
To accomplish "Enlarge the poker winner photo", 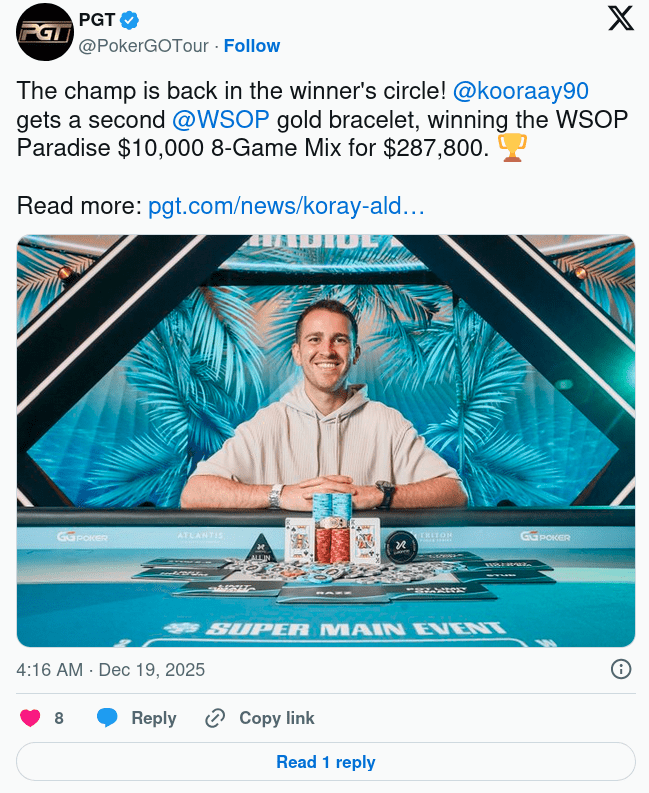I will (326, 440).
